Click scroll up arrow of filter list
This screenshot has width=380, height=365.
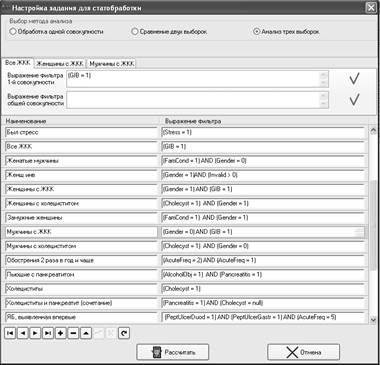pos(373,131)
